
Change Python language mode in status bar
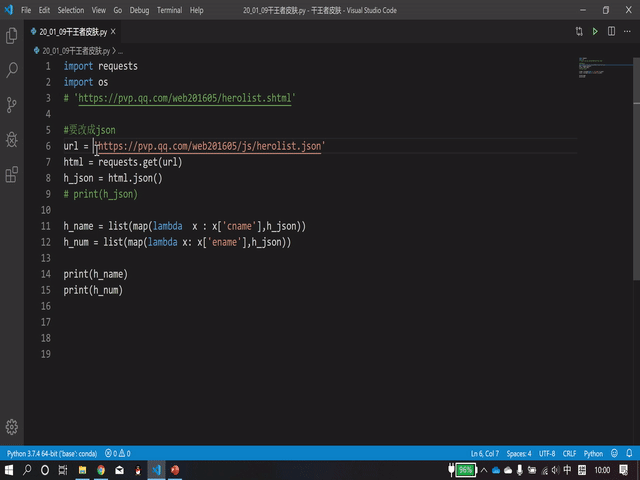[x=593, y=453]
